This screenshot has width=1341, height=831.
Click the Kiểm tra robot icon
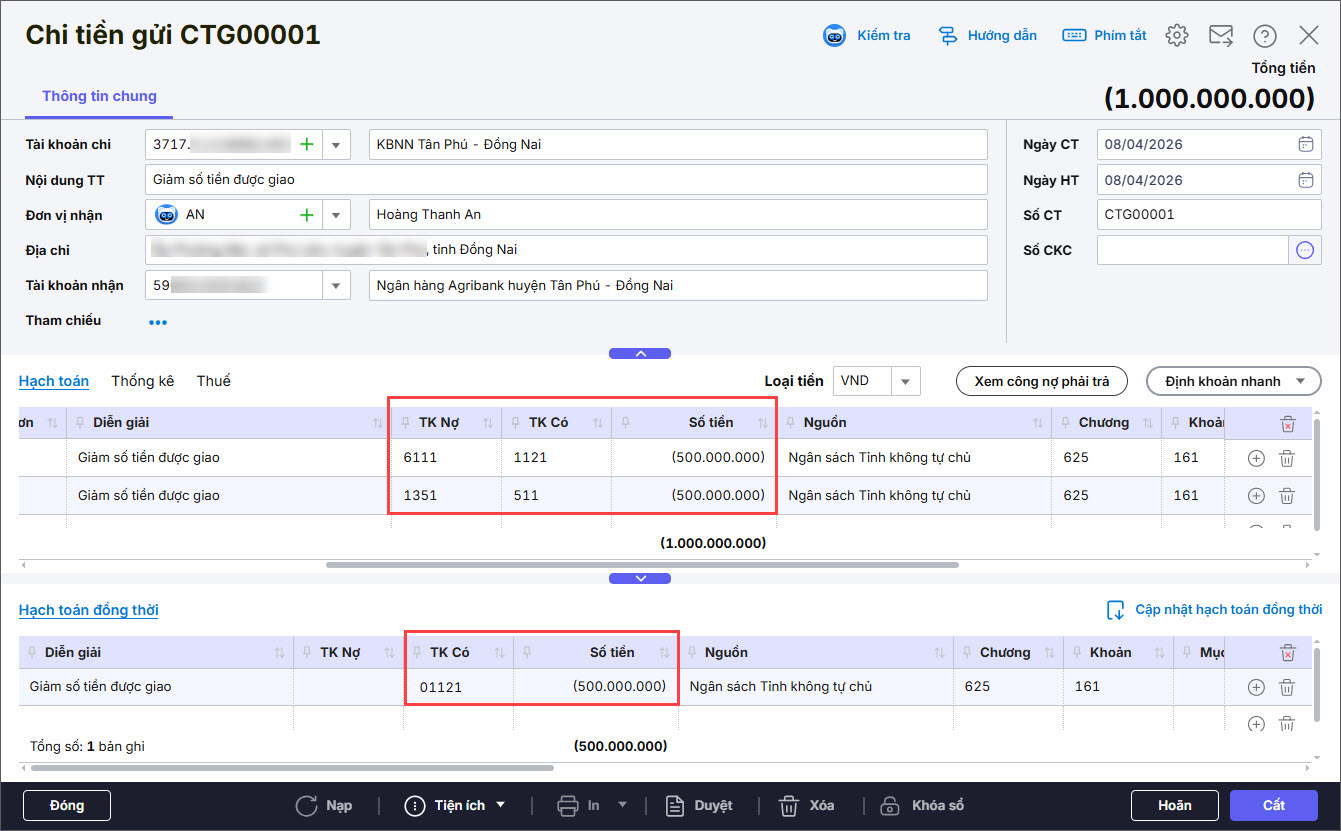pos(834,36)
